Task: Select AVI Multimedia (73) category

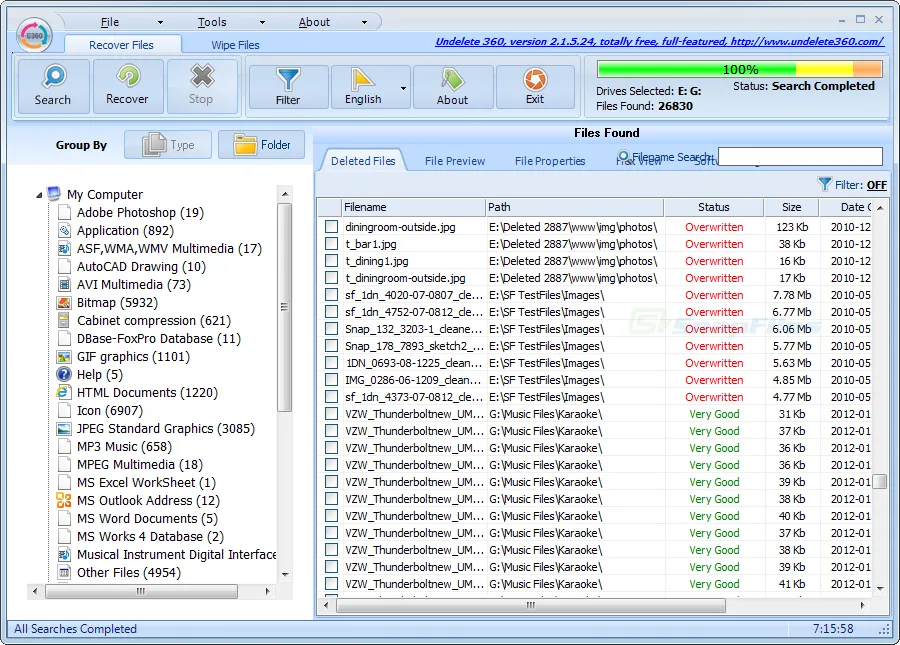Action: (134, 285)
